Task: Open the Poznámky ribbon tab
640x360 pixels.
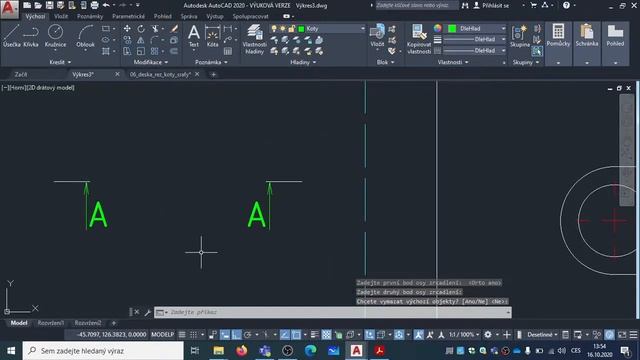Action: (90, 16)
